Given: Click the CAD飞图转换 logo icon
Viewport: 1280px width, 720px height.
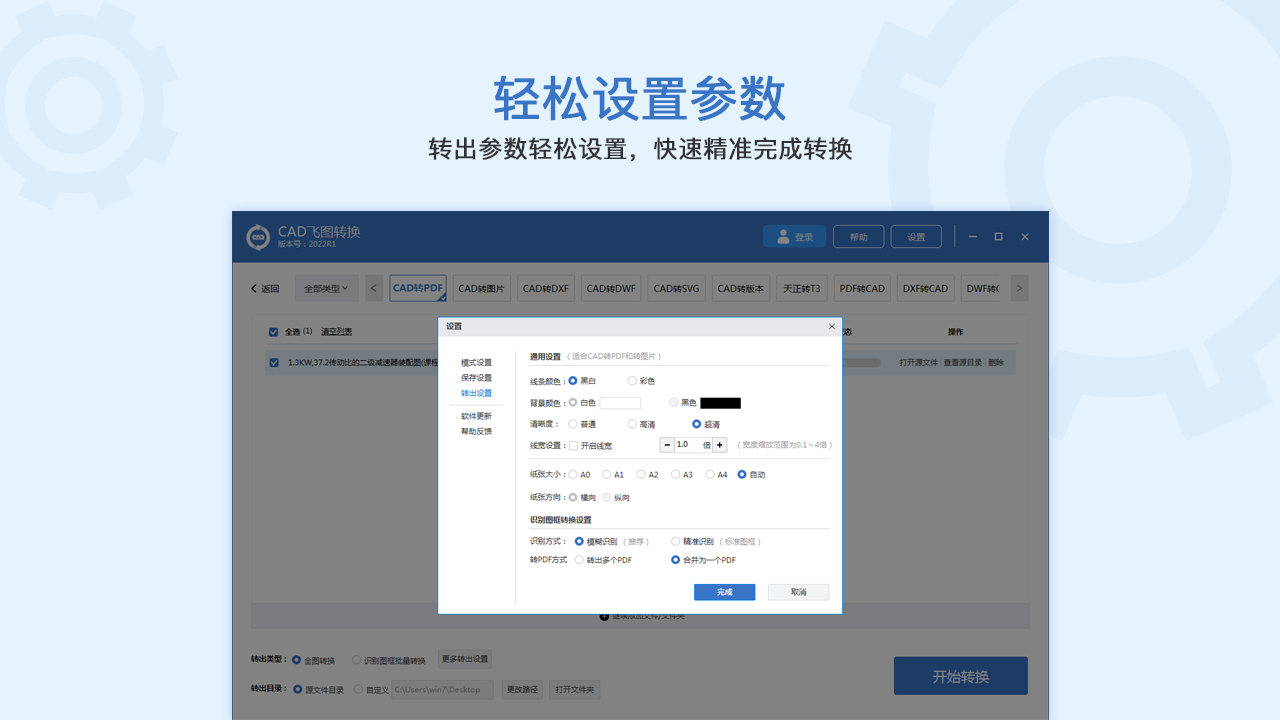Looking at the screenshot, I should (258, 236).
